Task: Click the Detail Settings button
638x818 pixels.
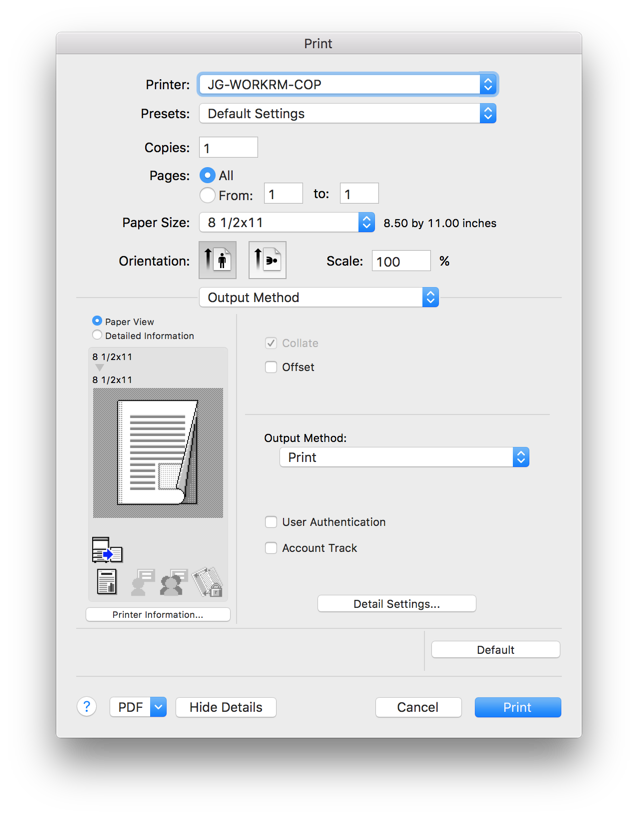Action: (396, 604)
